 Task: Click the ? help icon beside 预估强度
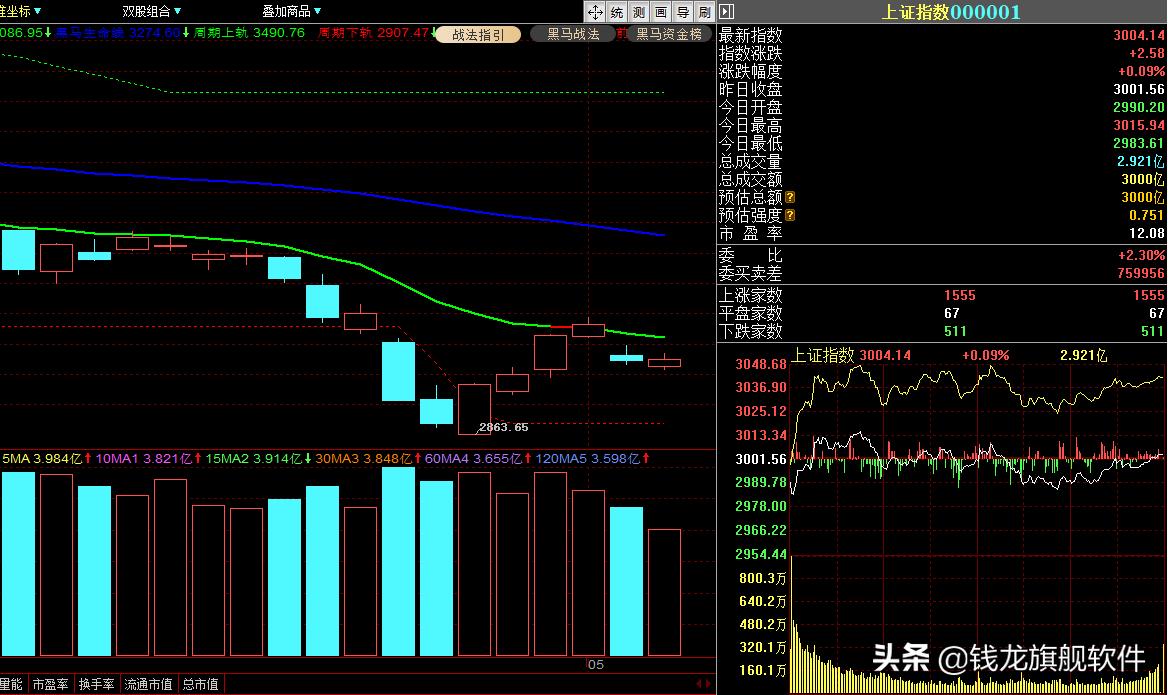790,215
